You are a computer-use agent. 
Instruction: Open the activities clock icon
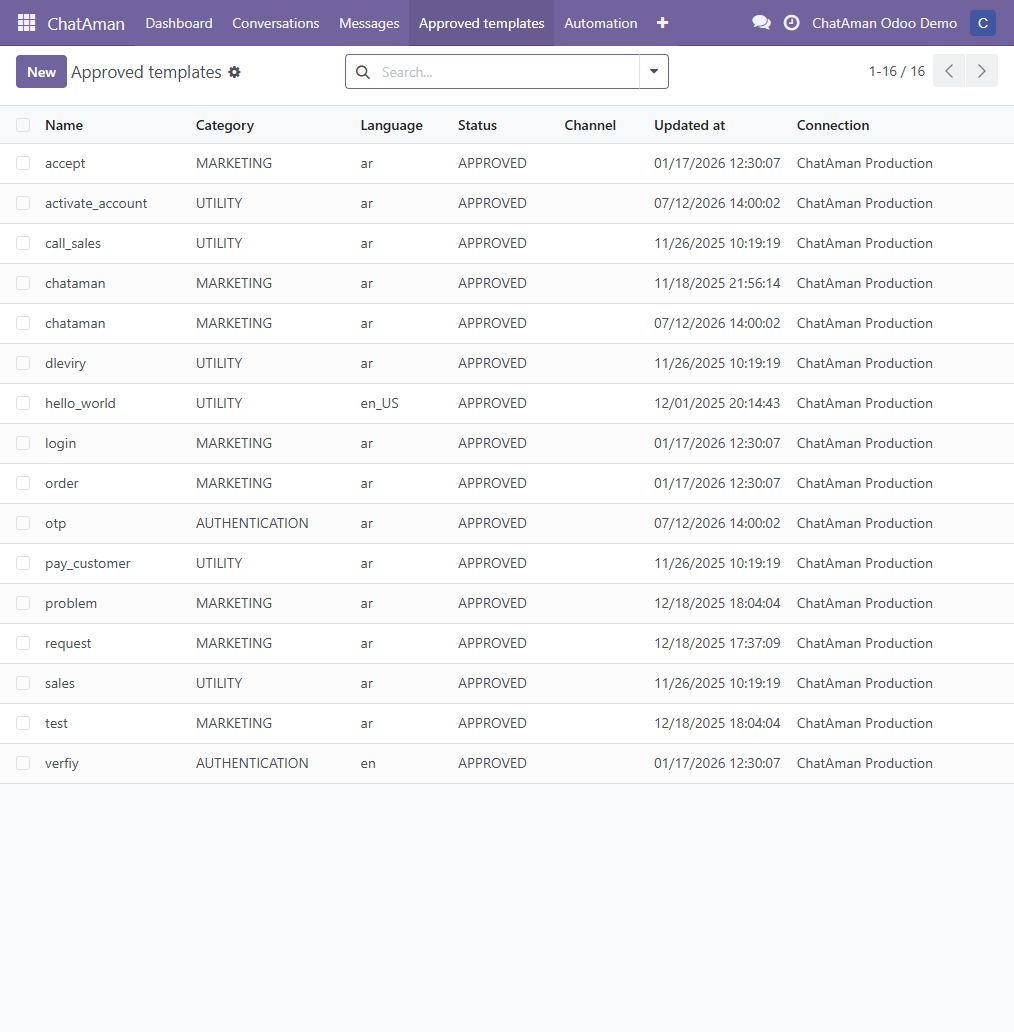[792, 23]
